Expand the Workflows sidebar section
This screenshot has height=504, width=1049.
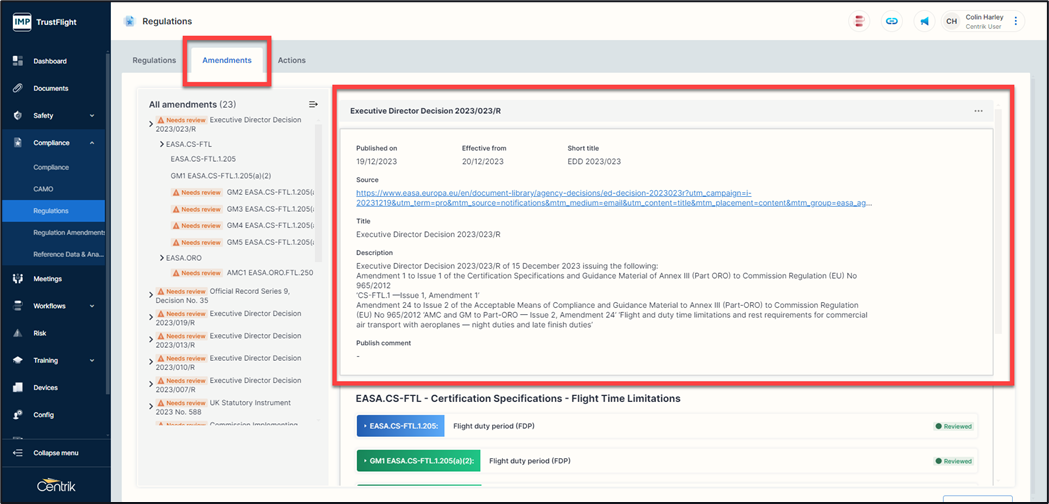coord(92,306)
